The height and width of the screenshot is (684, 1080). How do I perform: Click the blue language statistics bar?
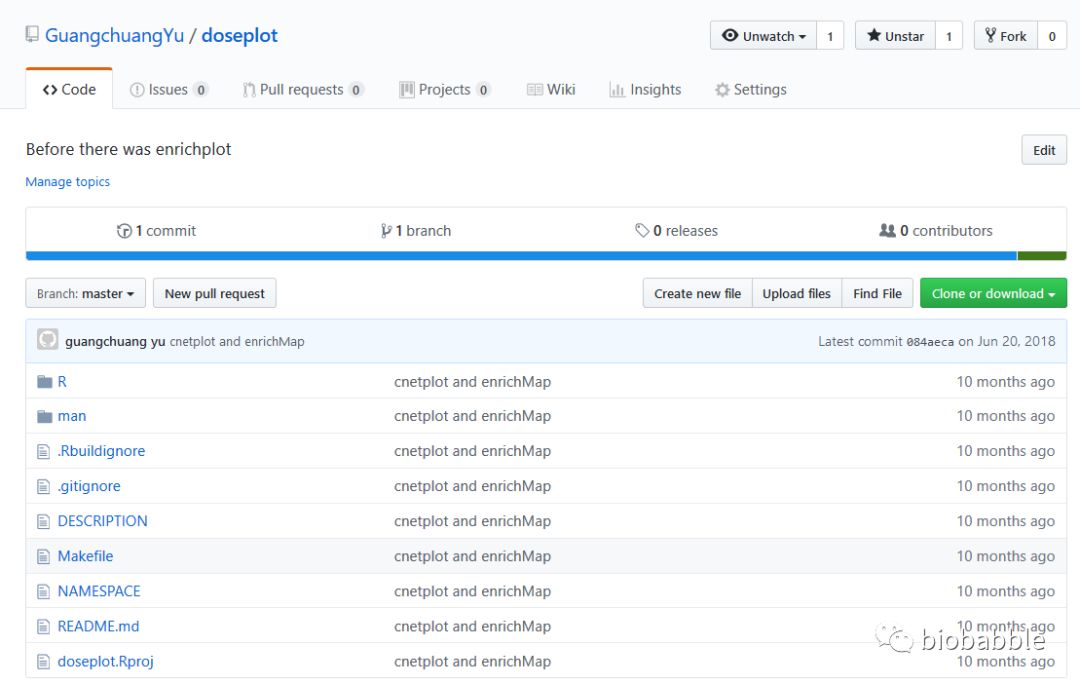520,256
